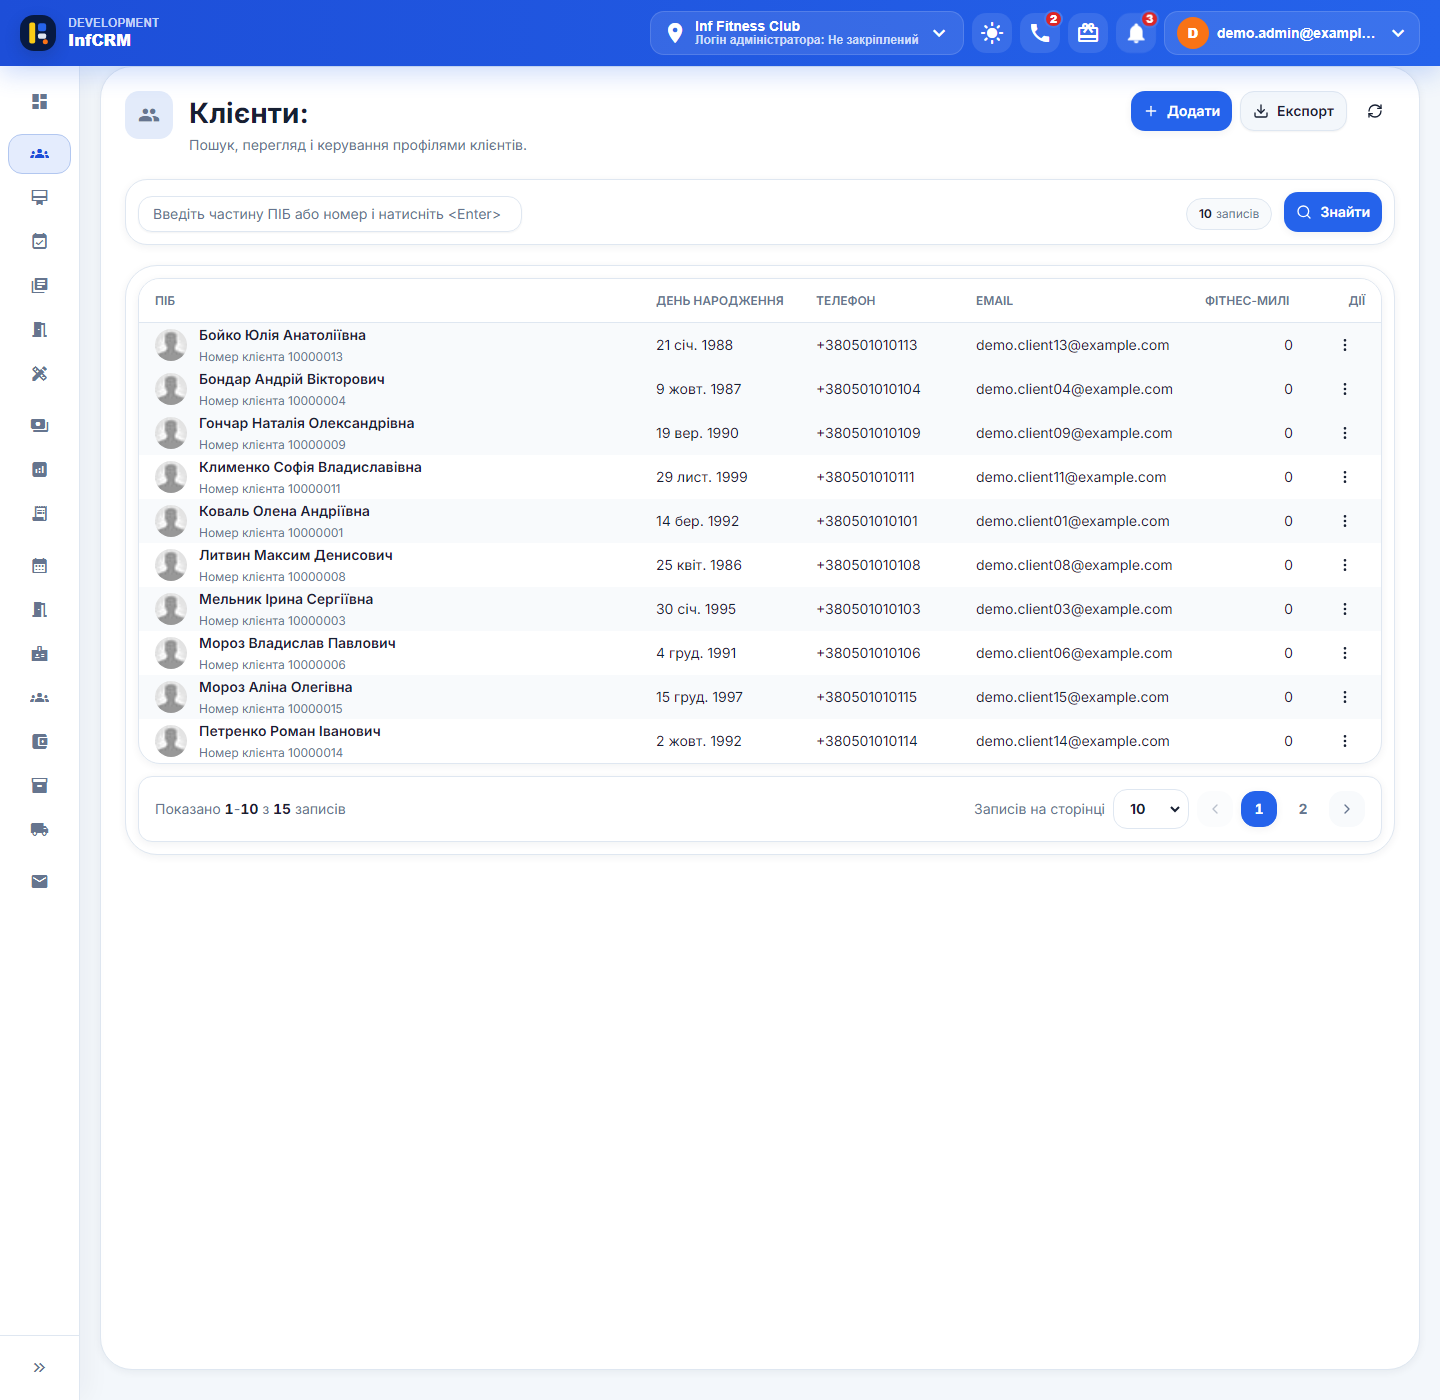The width and height of the screenshot is (1440, 1400).
Task: Open the crossed ruler-and-pencil tools sidebar icon
Action: tap(39, 374)
